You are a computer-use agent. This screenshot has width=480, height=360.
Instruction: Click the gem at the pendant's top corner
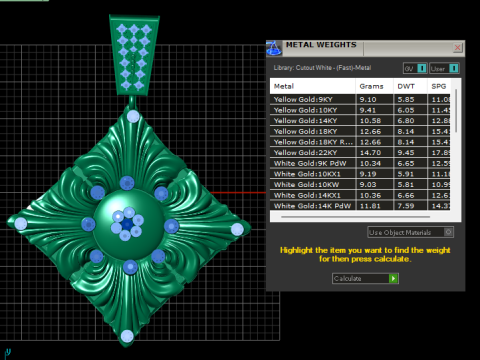[x=133, y=116]
